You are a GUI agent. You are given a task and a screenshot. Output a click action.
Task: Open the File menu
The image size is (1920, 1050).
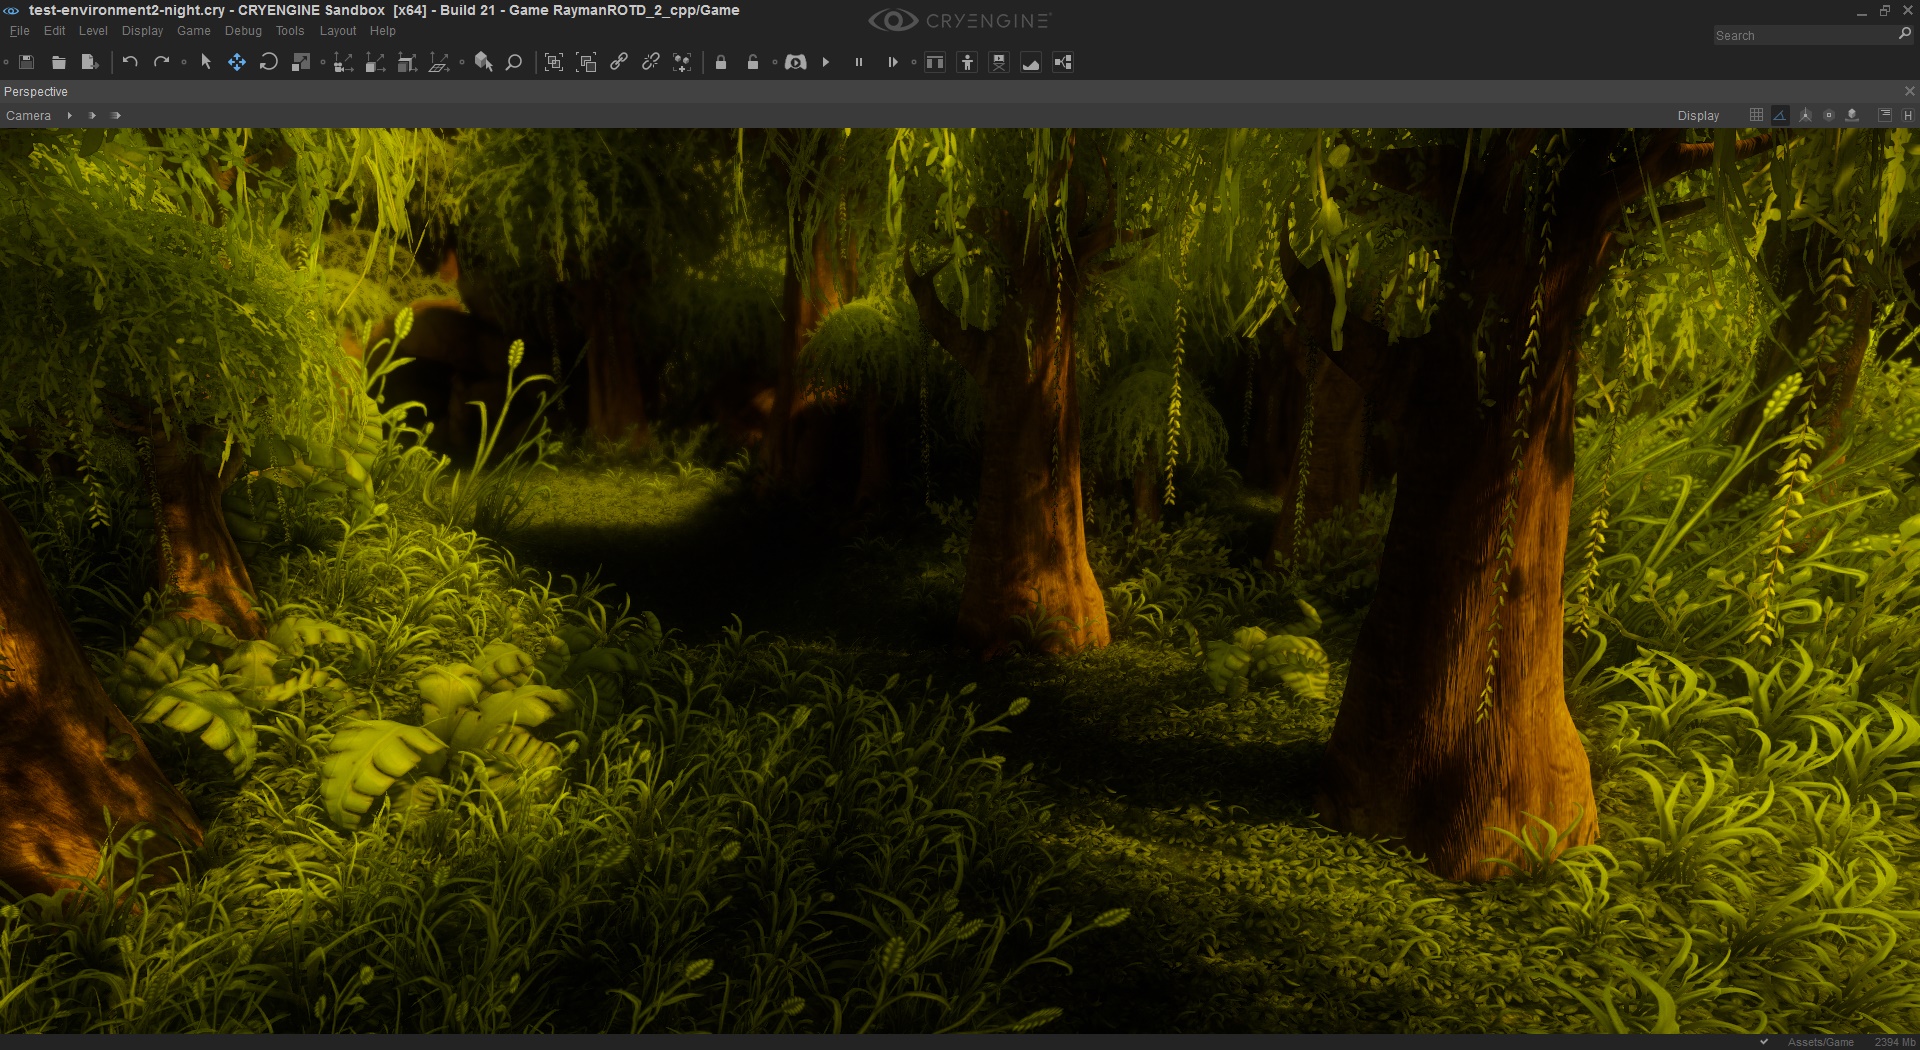coord(19,31)
